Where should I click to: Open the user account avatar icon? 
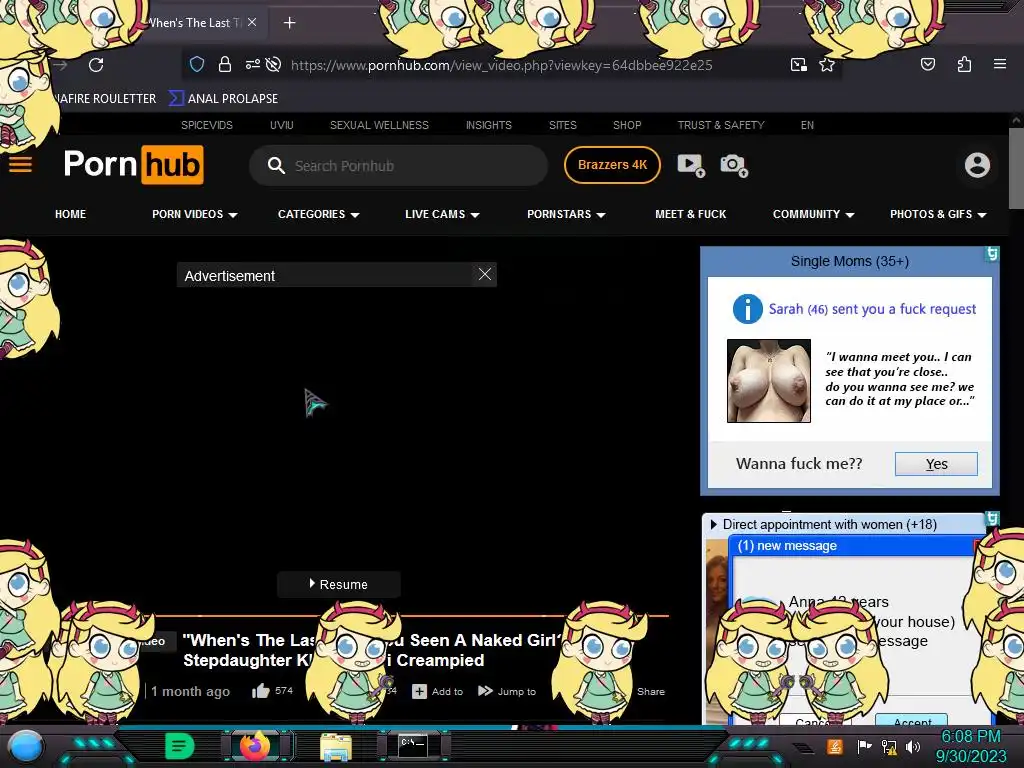pos(977,165)
